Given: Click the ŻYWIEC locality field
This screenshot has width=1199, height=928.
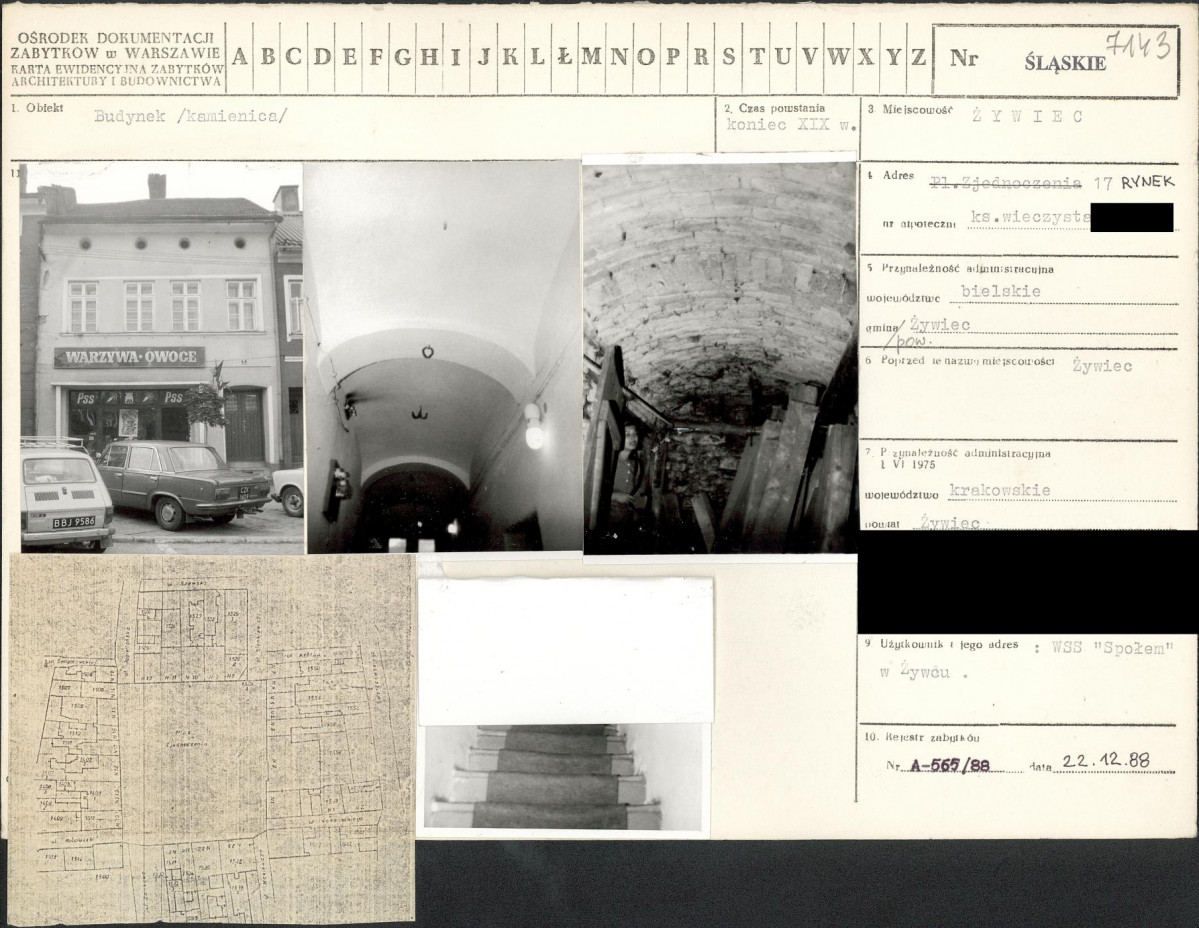Looking at the screenshot, I should coord(1026,117).
